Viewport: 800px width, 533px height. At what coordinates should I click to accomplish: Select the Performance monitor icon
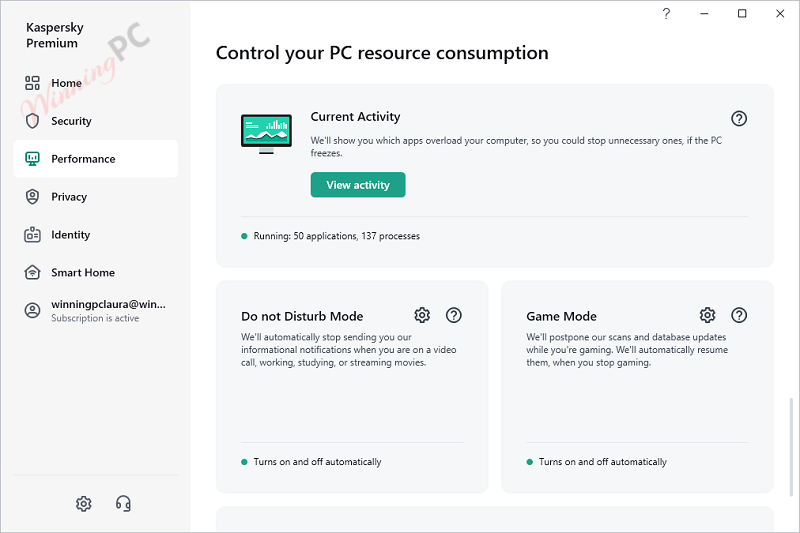pos(32,159)
